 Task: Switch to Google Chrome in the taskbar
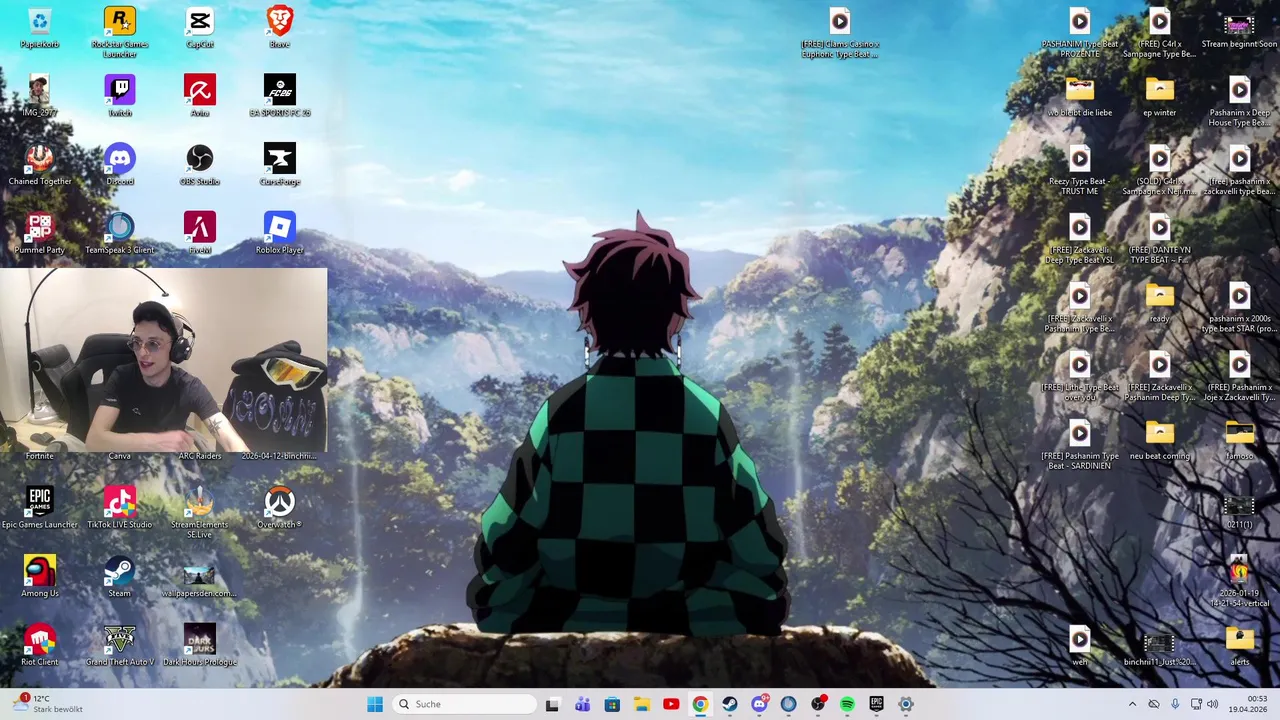[700, 704]
